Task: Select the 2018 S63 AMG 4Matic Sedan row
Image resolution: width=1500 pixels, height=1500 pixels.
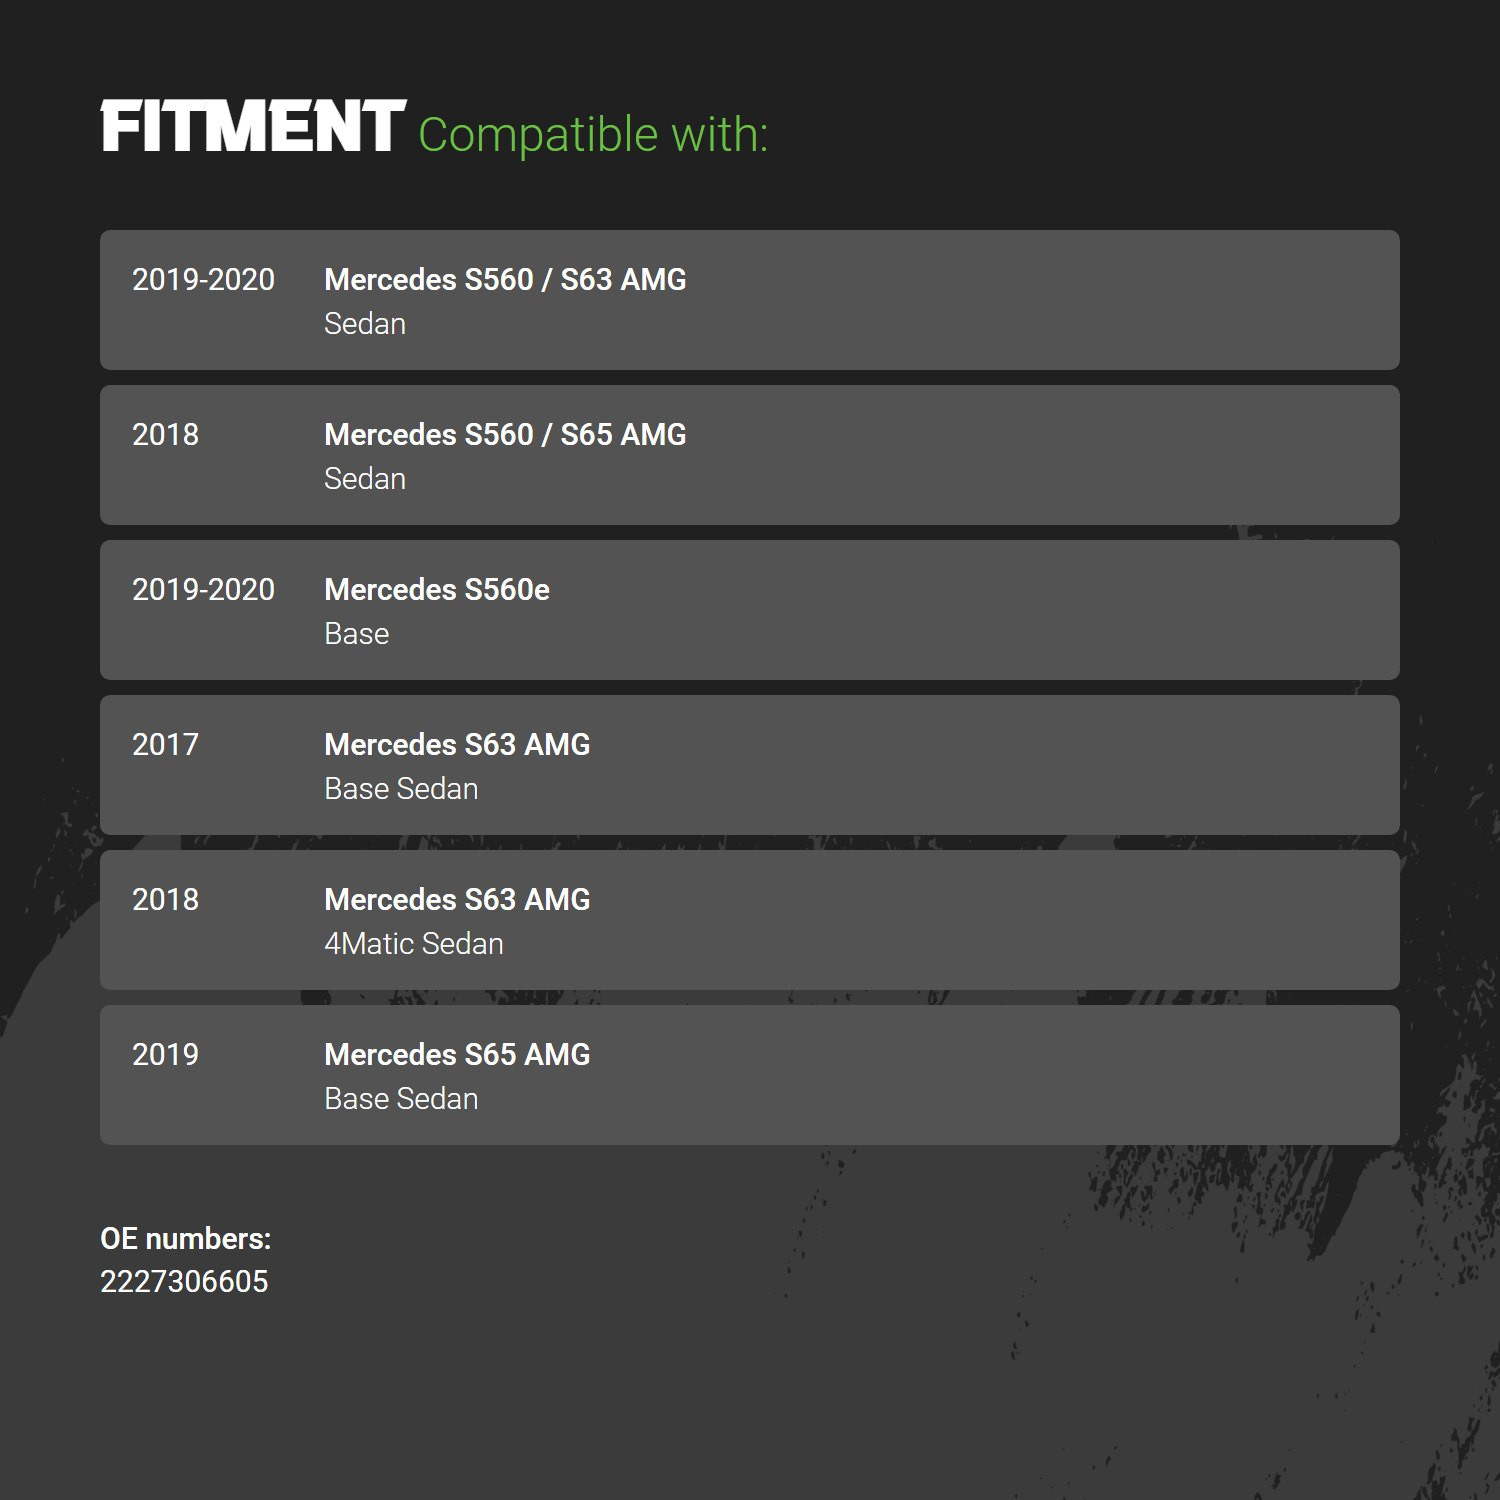Action: (750, 920)
